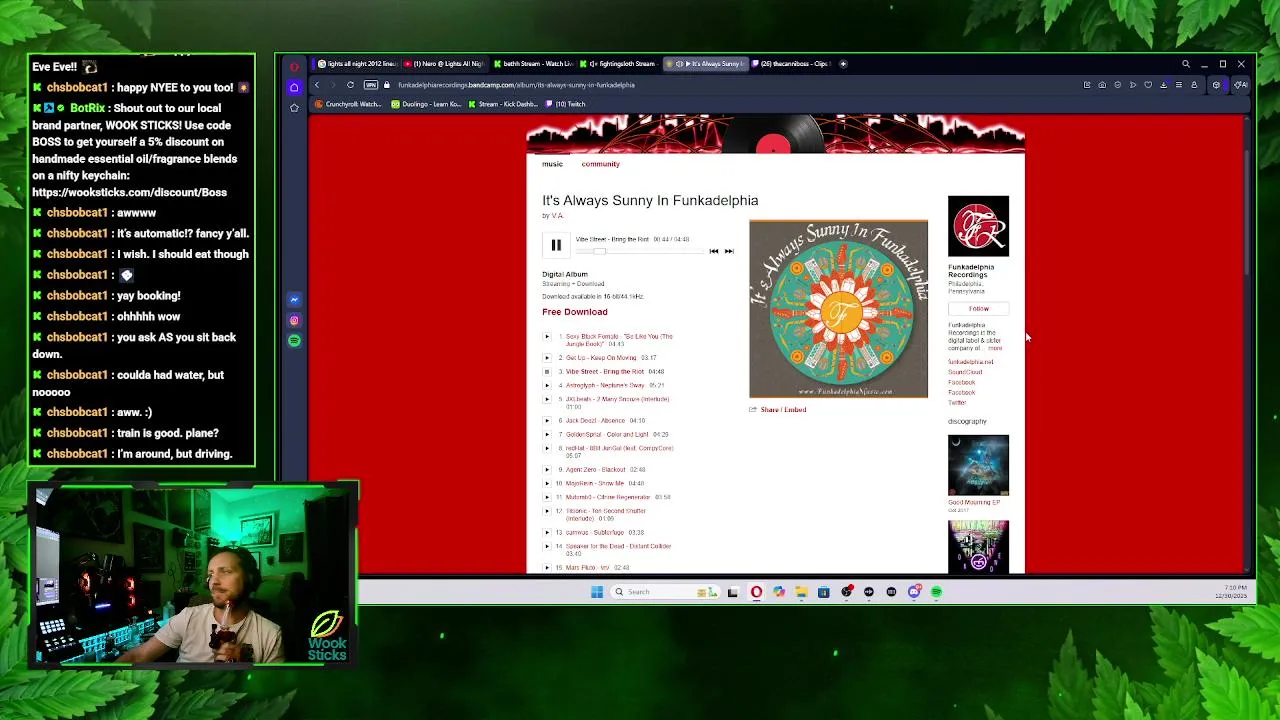This screenshot has height=720, width=1280.
Task: Open Opera menu logo icon
Action: click(294, 67)
